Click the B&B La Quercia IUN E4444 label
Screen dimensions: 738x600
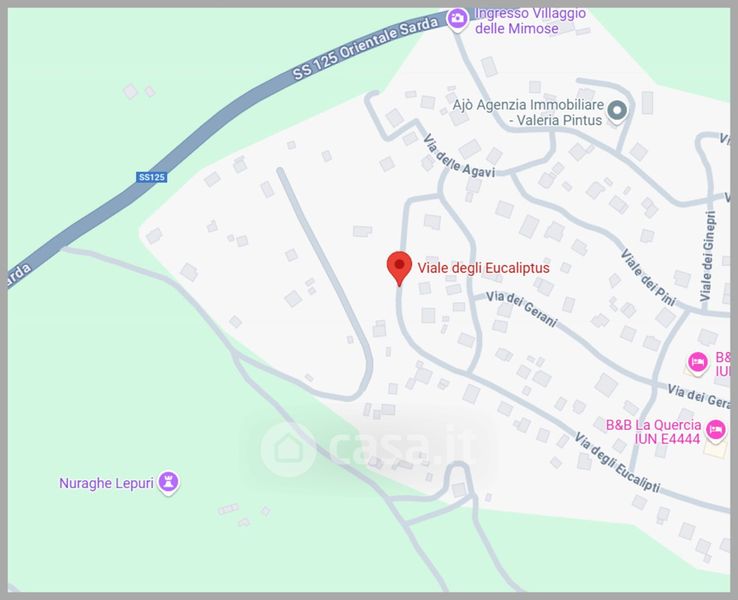(653, 432)
